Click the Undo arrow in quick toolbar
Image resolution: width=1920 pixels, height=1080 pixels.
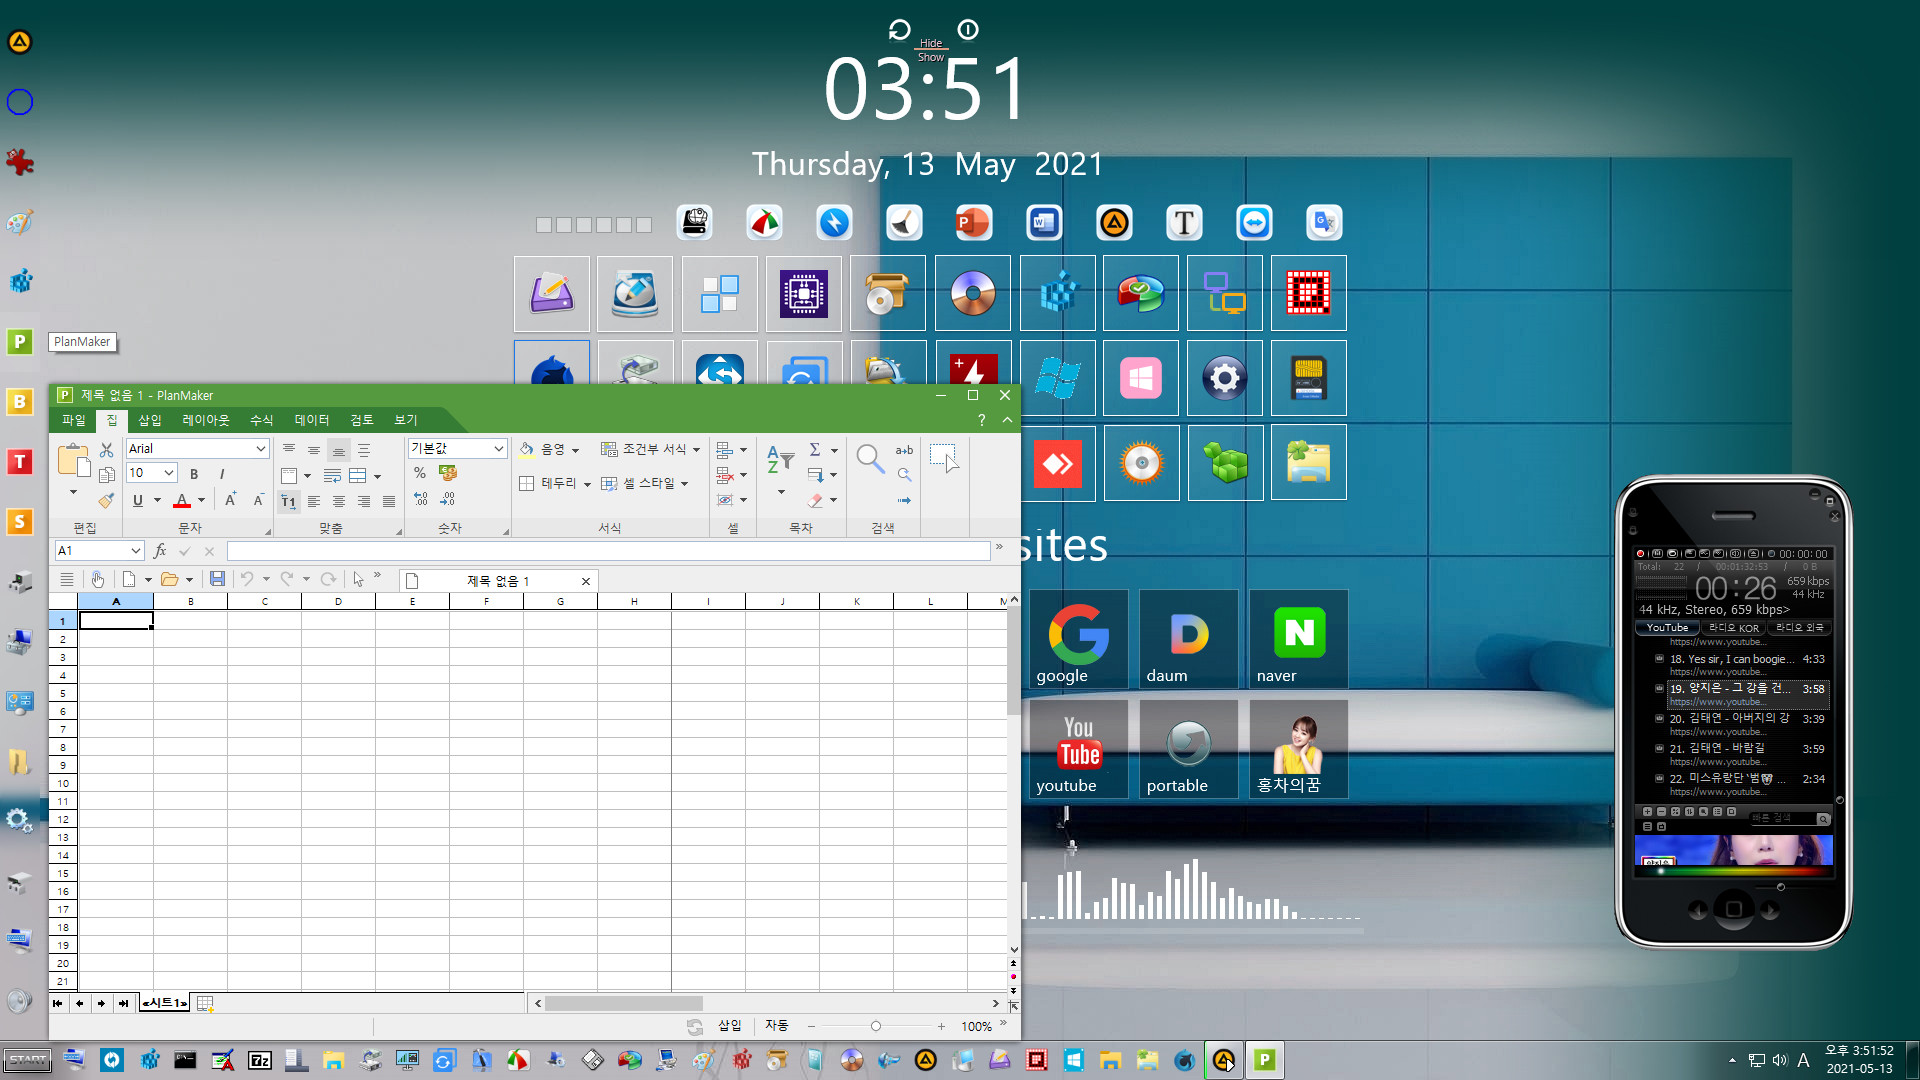click(247, 579)
